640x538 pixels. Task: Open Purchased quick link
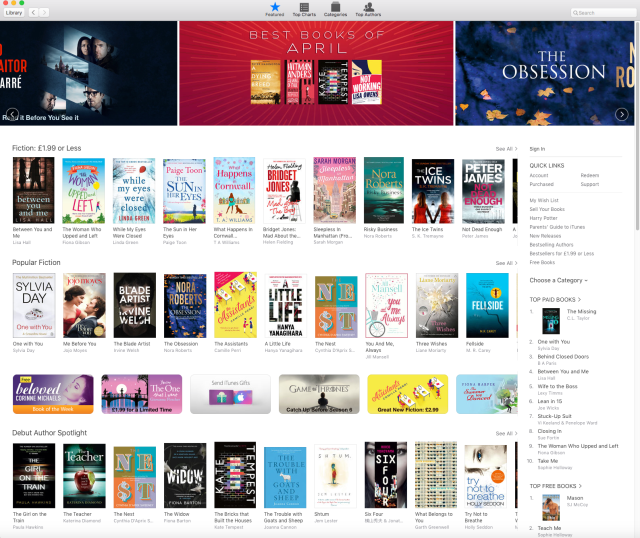[542, 184]
